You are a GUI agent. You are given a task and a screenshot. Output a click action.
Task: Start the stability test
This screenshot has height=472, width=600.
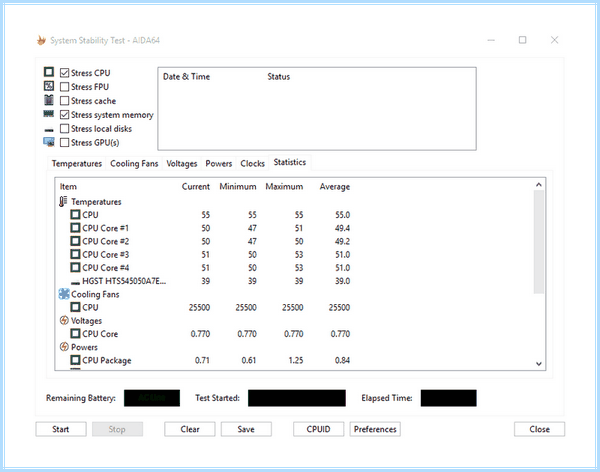(x=61, y=429)
